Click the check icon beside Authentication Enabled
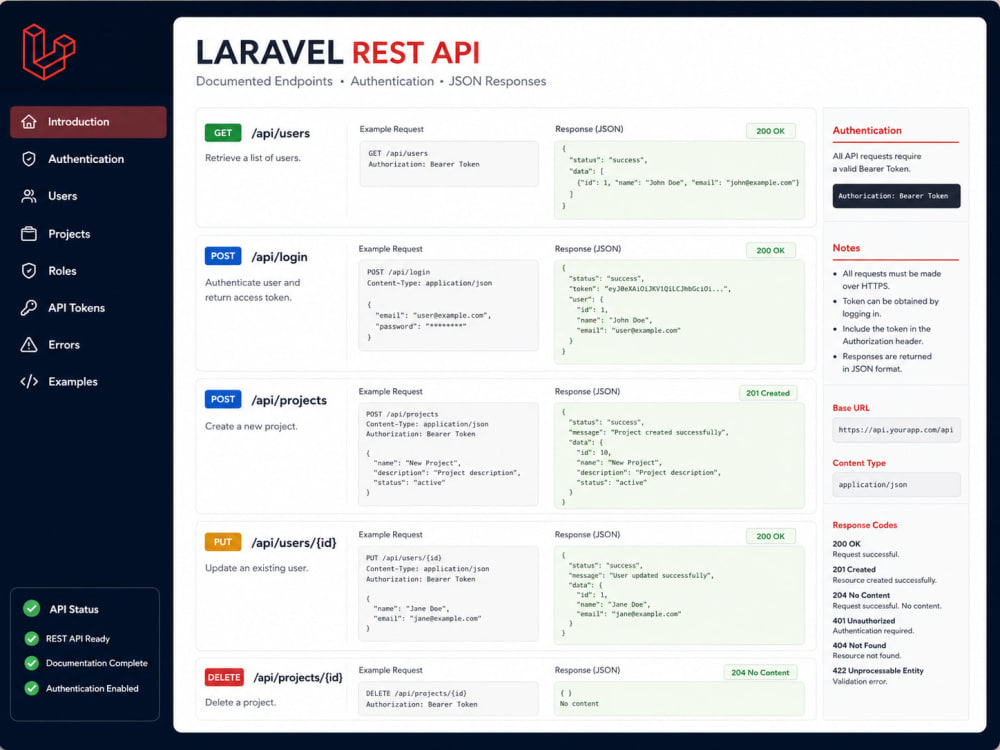This screenshot has height=750, width=1000. click(31, 688)
